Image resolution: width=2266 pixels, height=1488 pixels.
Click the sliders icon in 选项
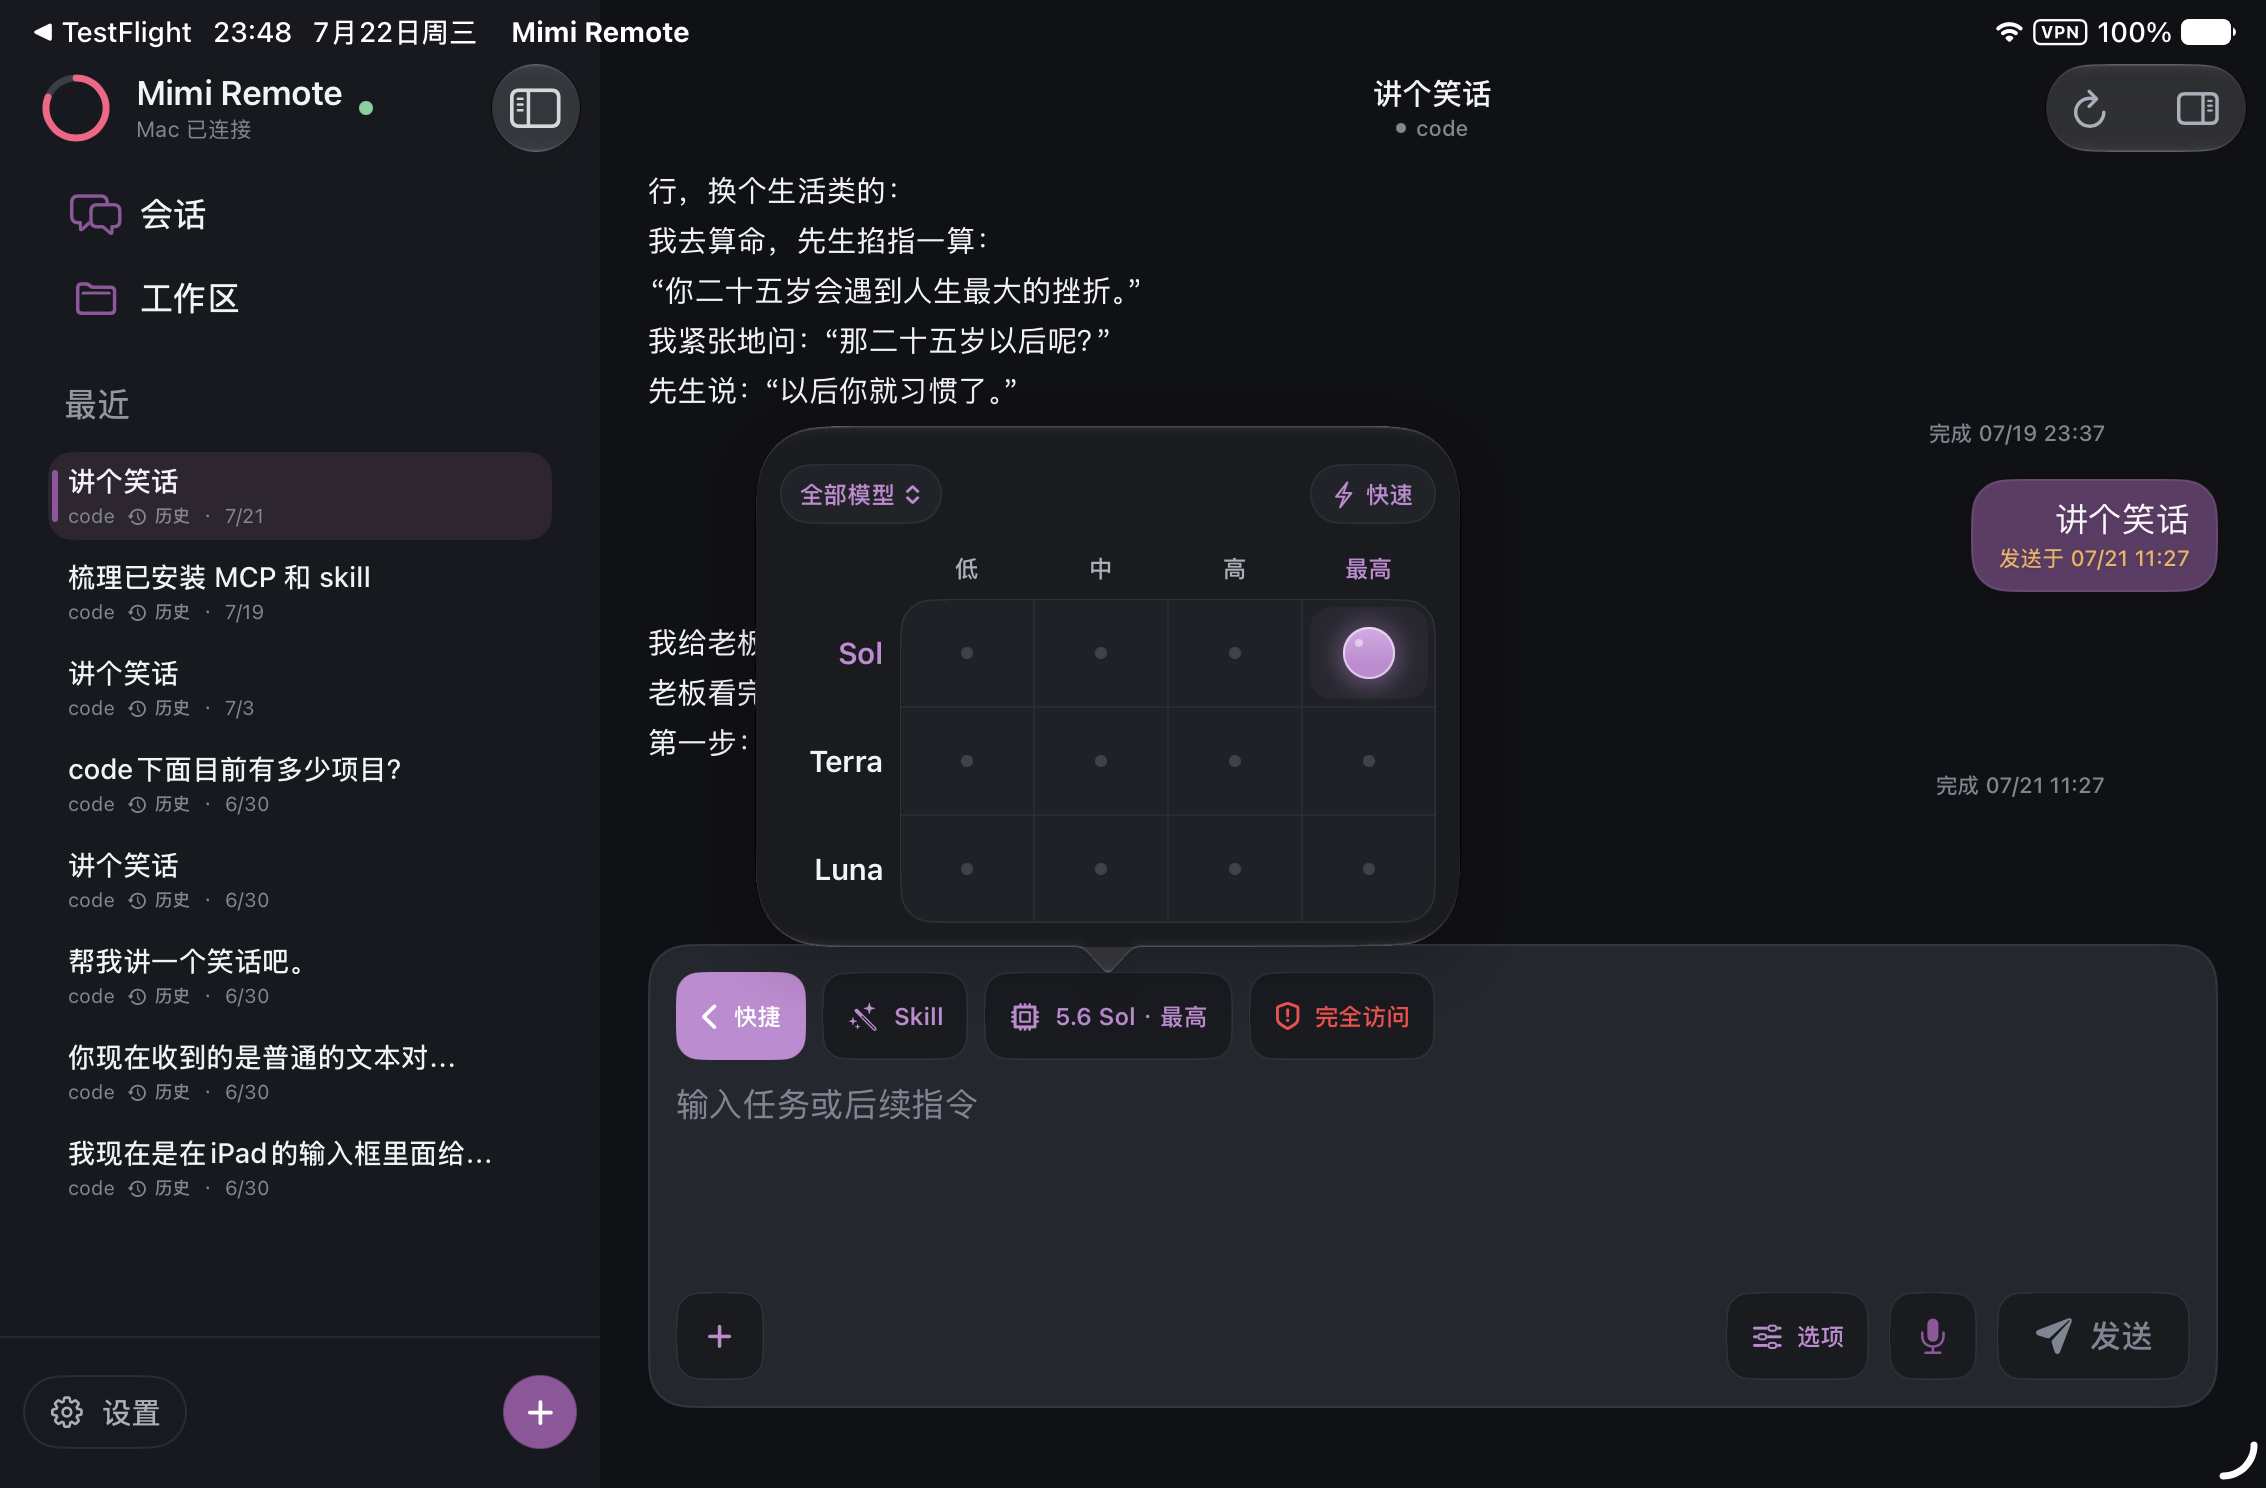point(1767,1337)
